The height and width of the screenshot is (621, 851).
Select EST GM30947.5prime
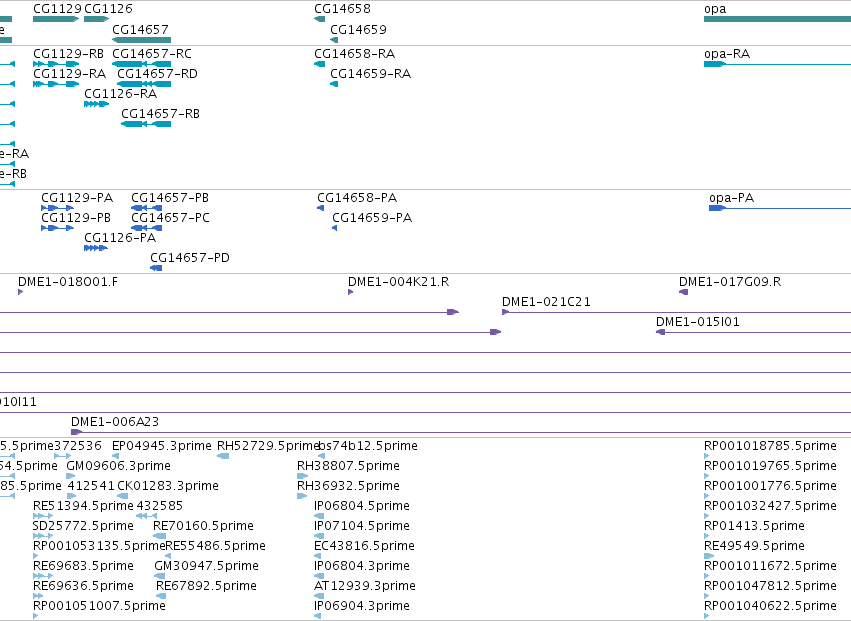coord(206,566)
